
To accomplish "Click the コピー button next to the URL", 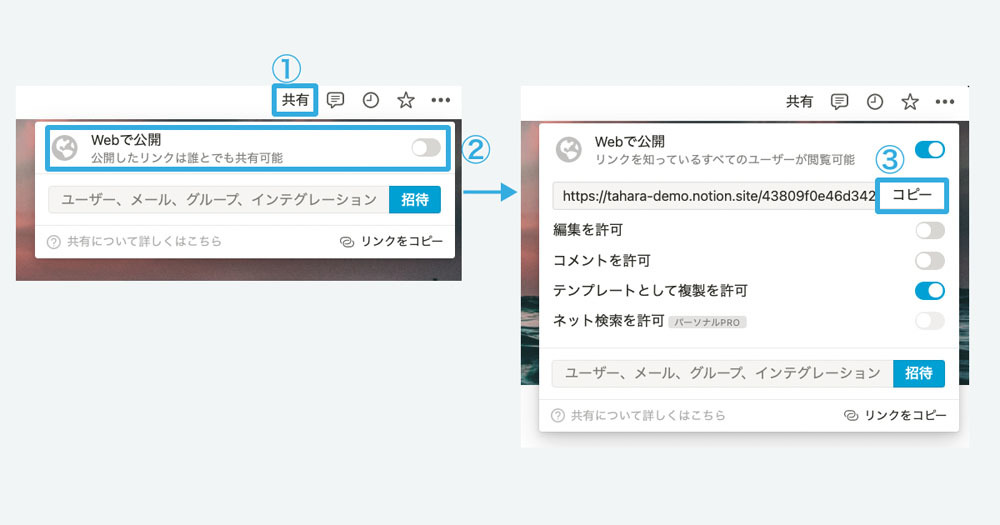I will [912, 195].
